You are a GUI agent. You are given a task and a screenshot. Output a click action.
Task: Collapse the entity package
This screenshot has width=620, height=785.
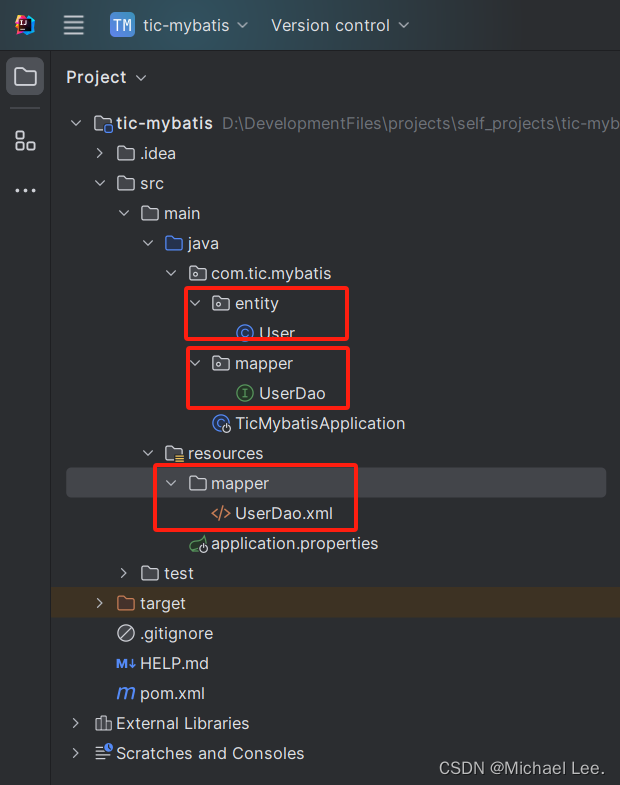pos(196,303)
